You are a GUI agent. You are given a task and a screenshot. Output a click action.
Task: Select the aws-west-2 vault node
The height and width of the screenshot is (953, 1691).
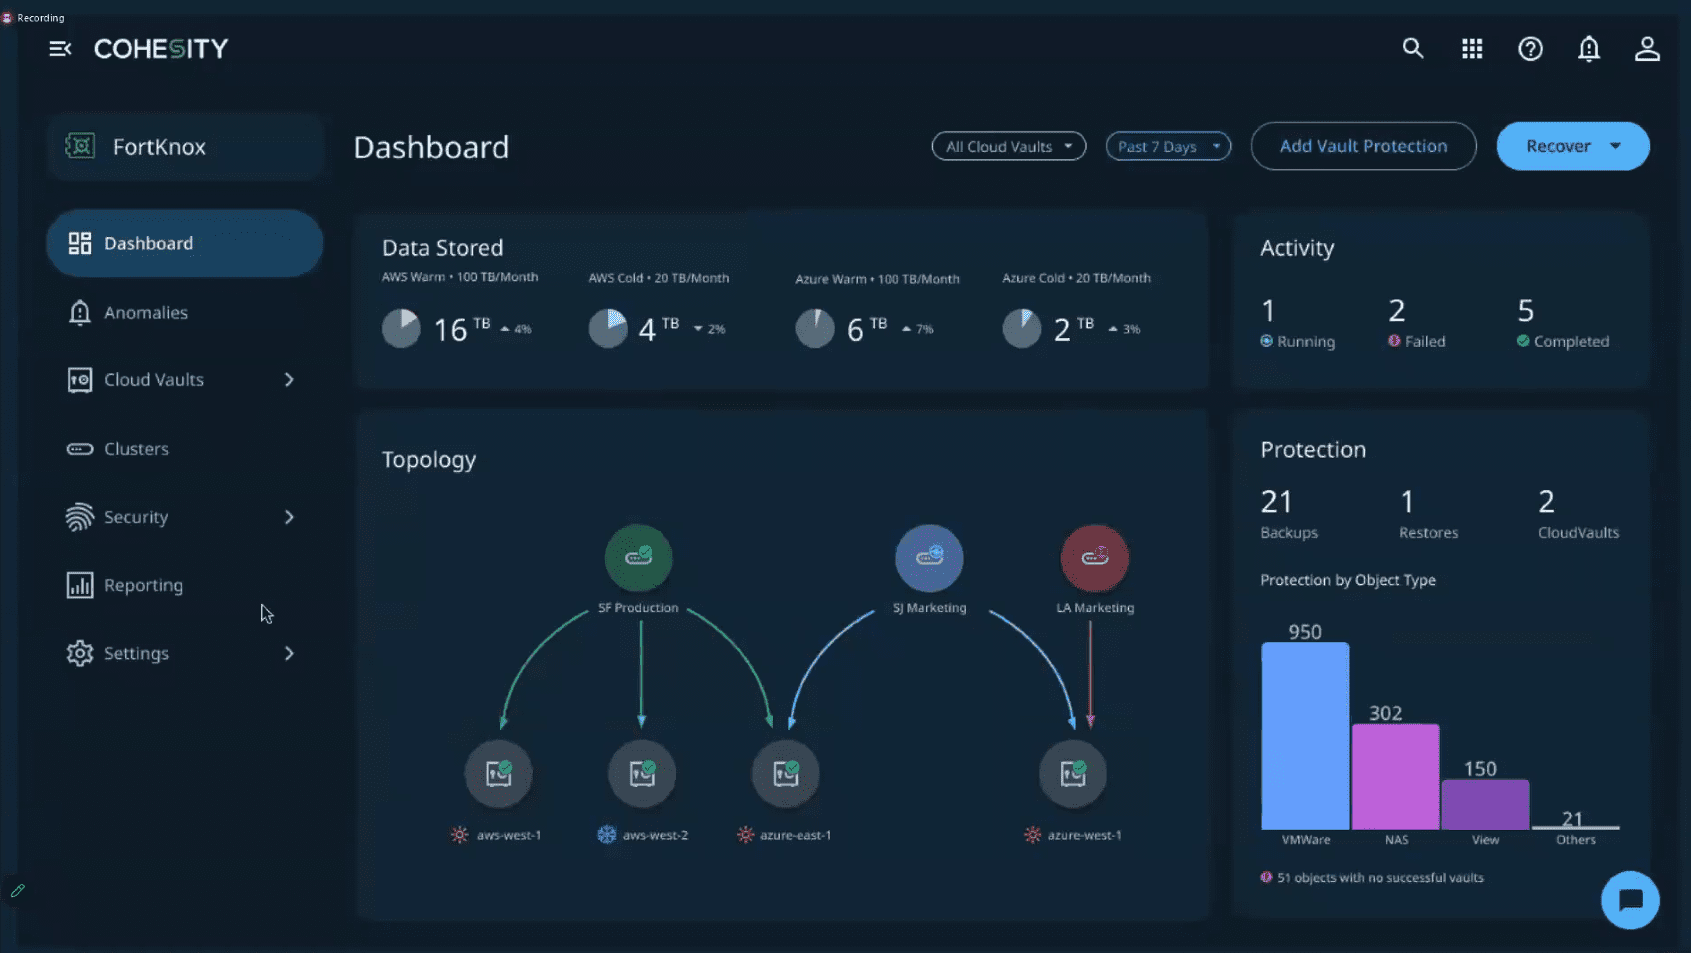point(642,773)
